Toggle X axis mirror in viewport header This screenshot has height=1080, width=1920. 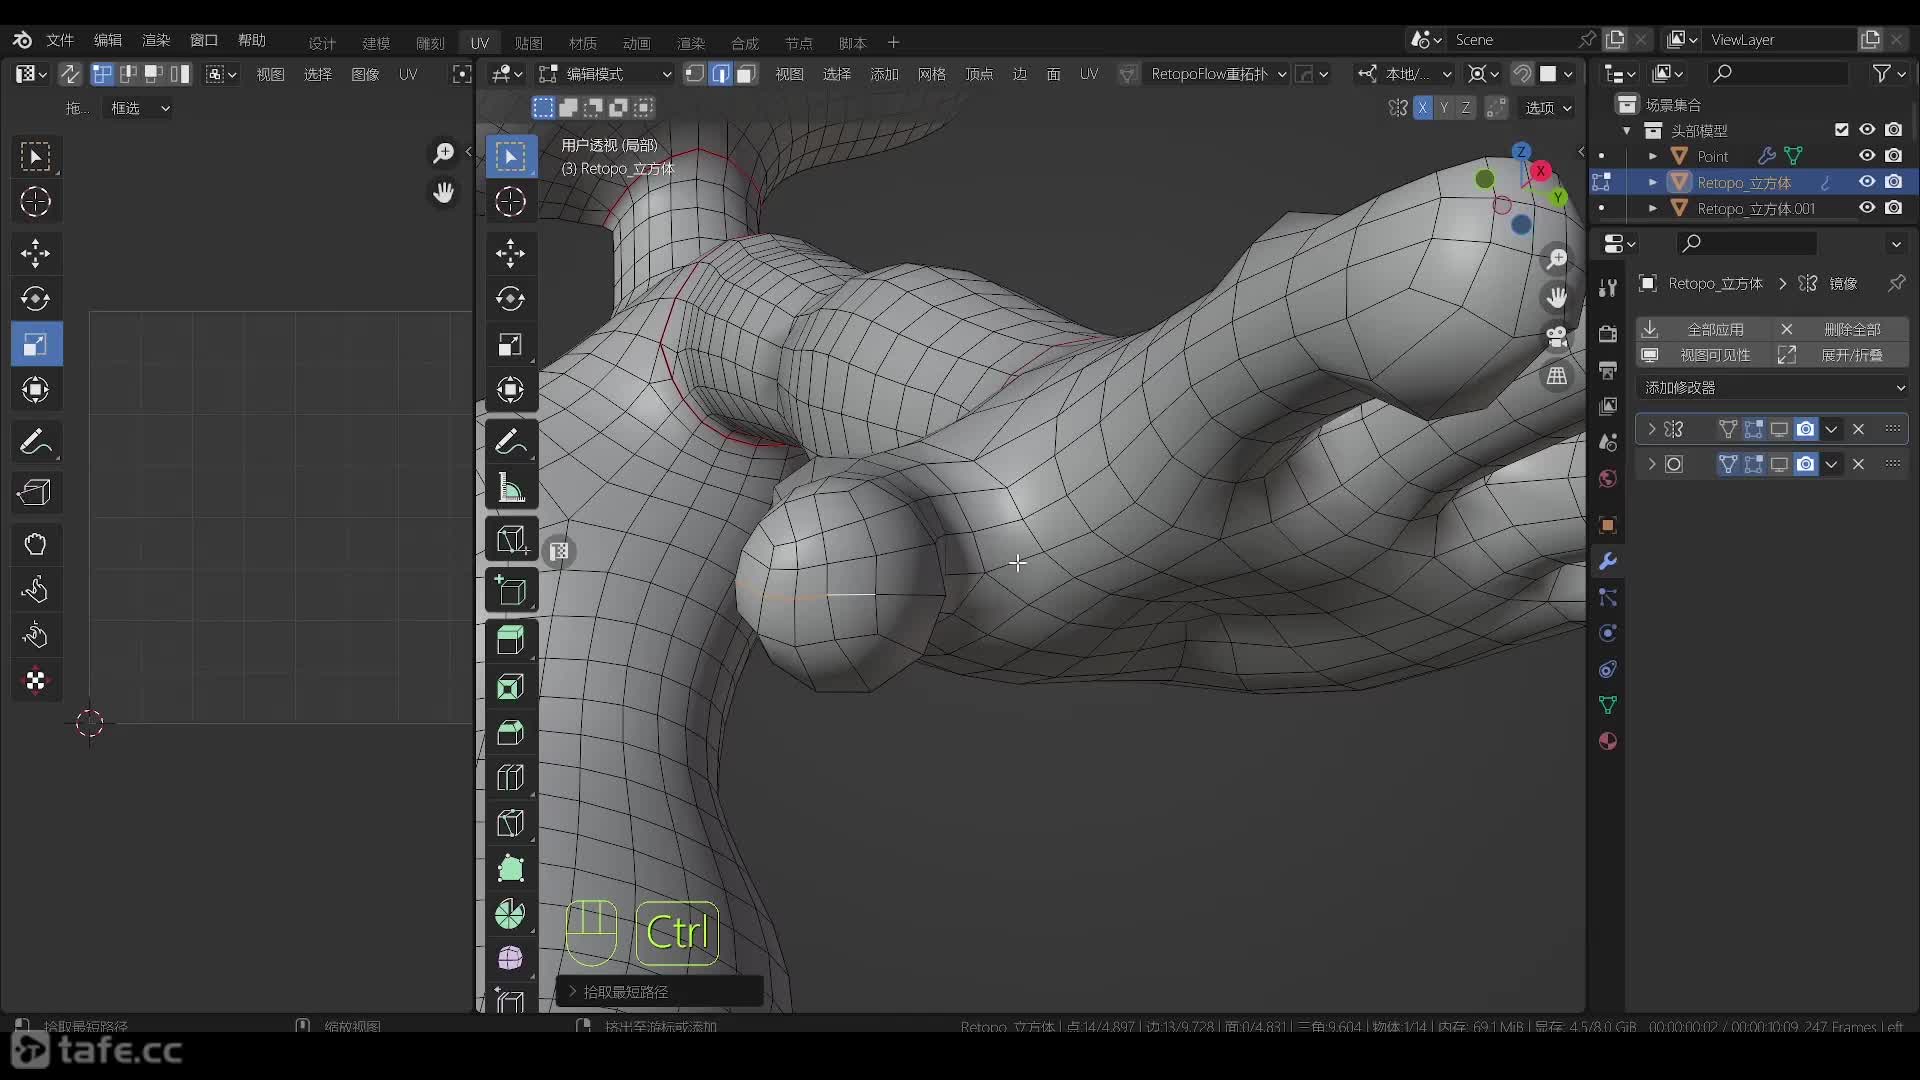point(1422,108)
